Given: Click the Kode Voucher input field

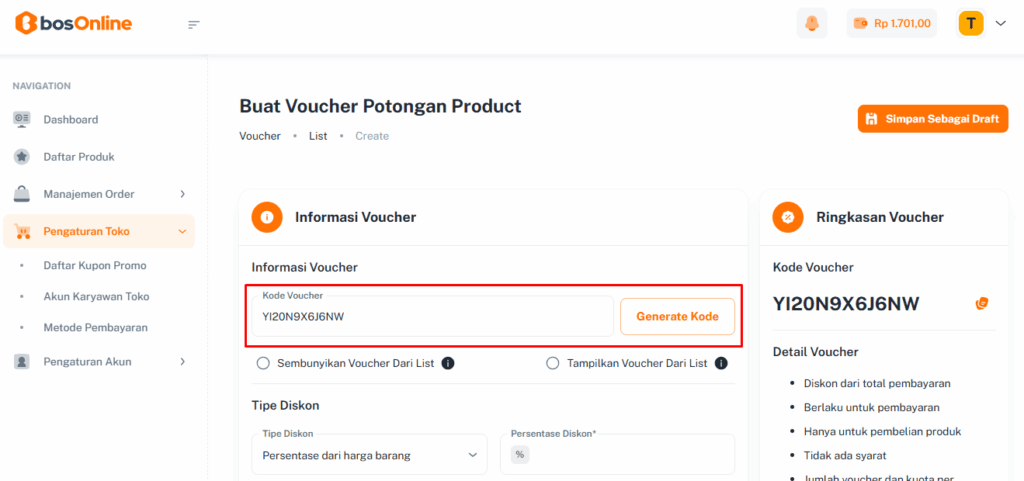Looking at the screenshot, I should click(x=430, y=317).
